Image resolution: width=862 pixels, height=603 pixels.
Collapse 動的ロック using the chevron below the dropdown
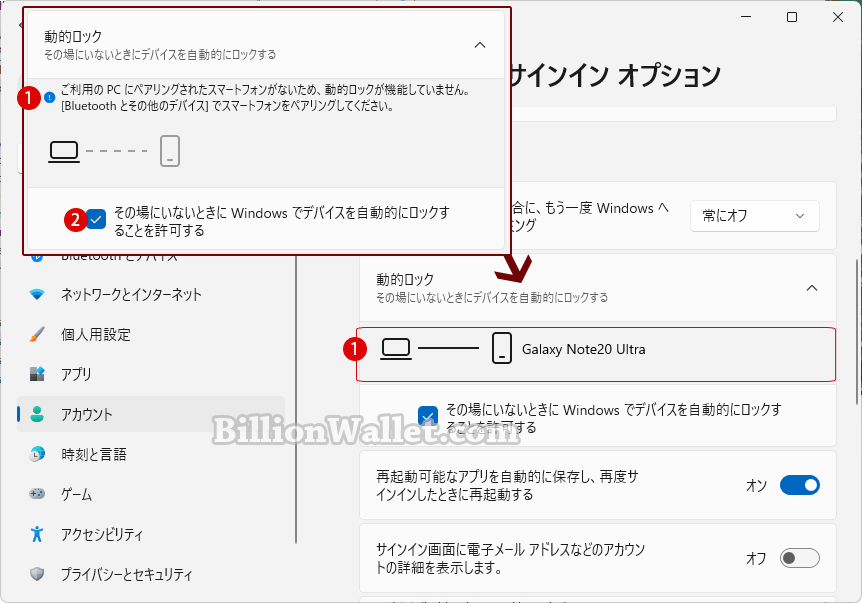tap(811, 288)
